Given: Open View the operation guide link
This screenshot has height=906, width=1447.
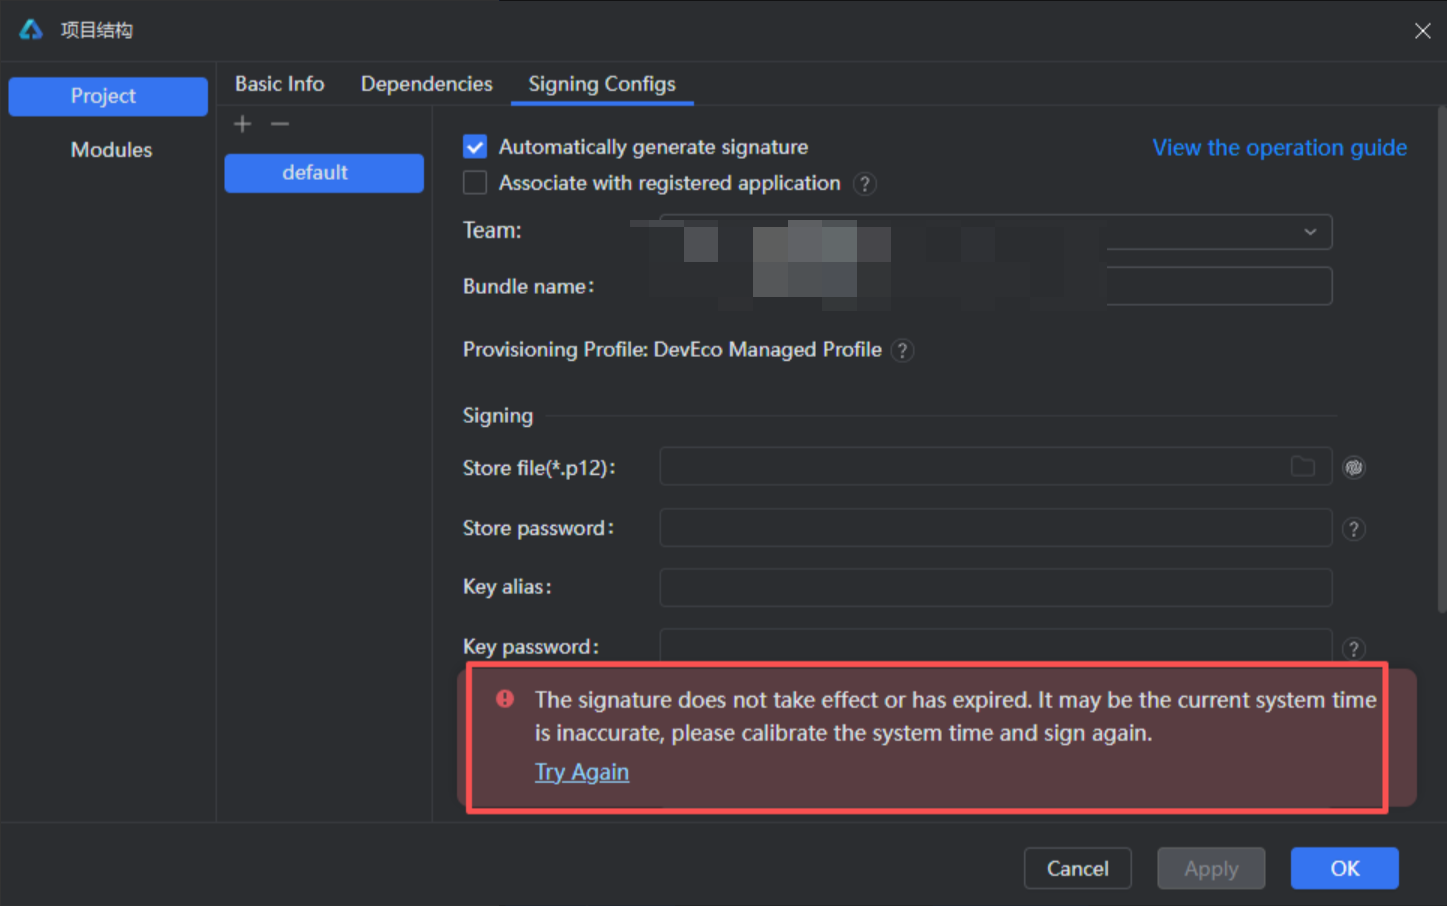Looking at the screenshot, I should (1280, 148).
